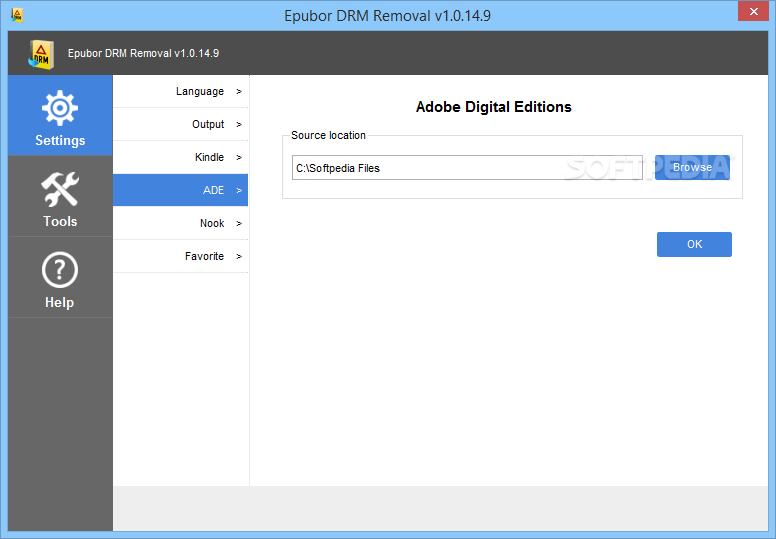
Task: Click the window title bar text
Action: [x=388, y=16]
